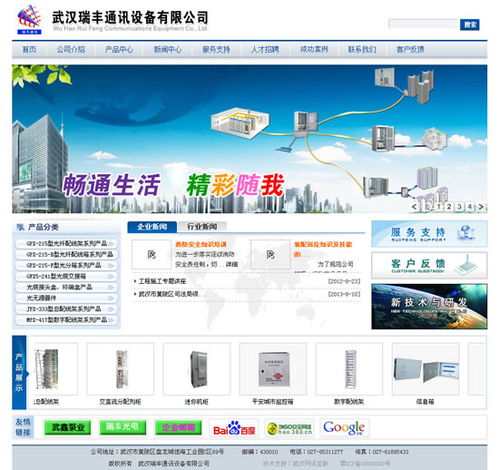Viewport: 499px width, 470px height.
Task: Open GPX-215-B型光纤配线箱系列产品 category
Action: [67, 255]
